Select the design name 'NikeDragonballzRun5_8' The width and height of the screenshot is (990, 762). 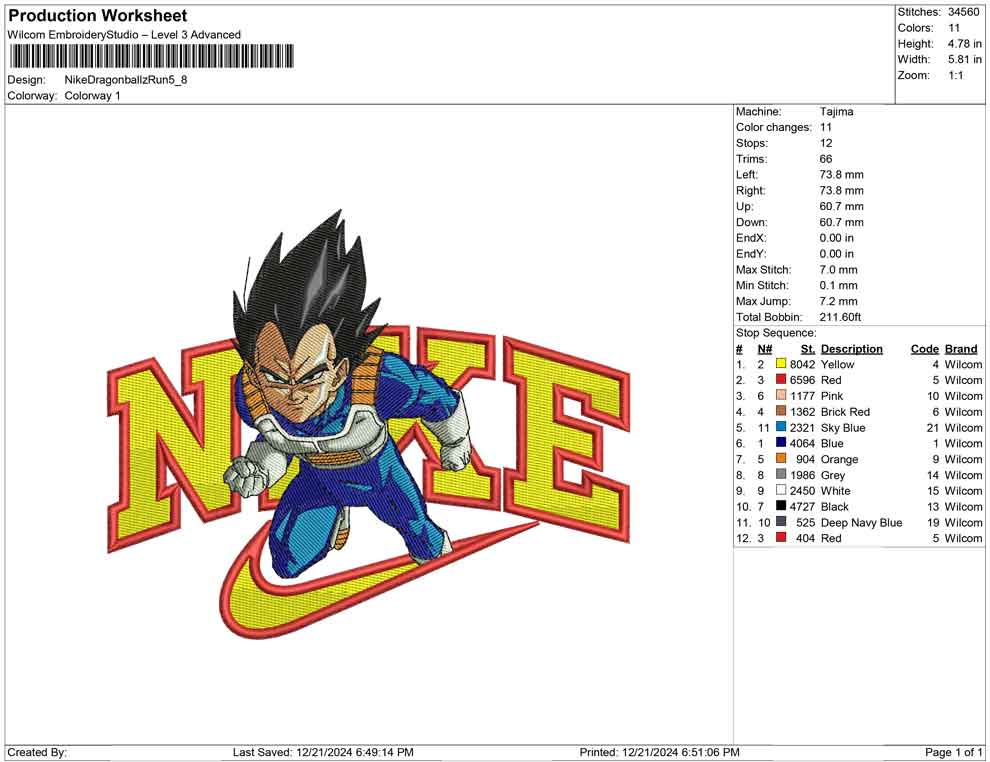(126, 80)
